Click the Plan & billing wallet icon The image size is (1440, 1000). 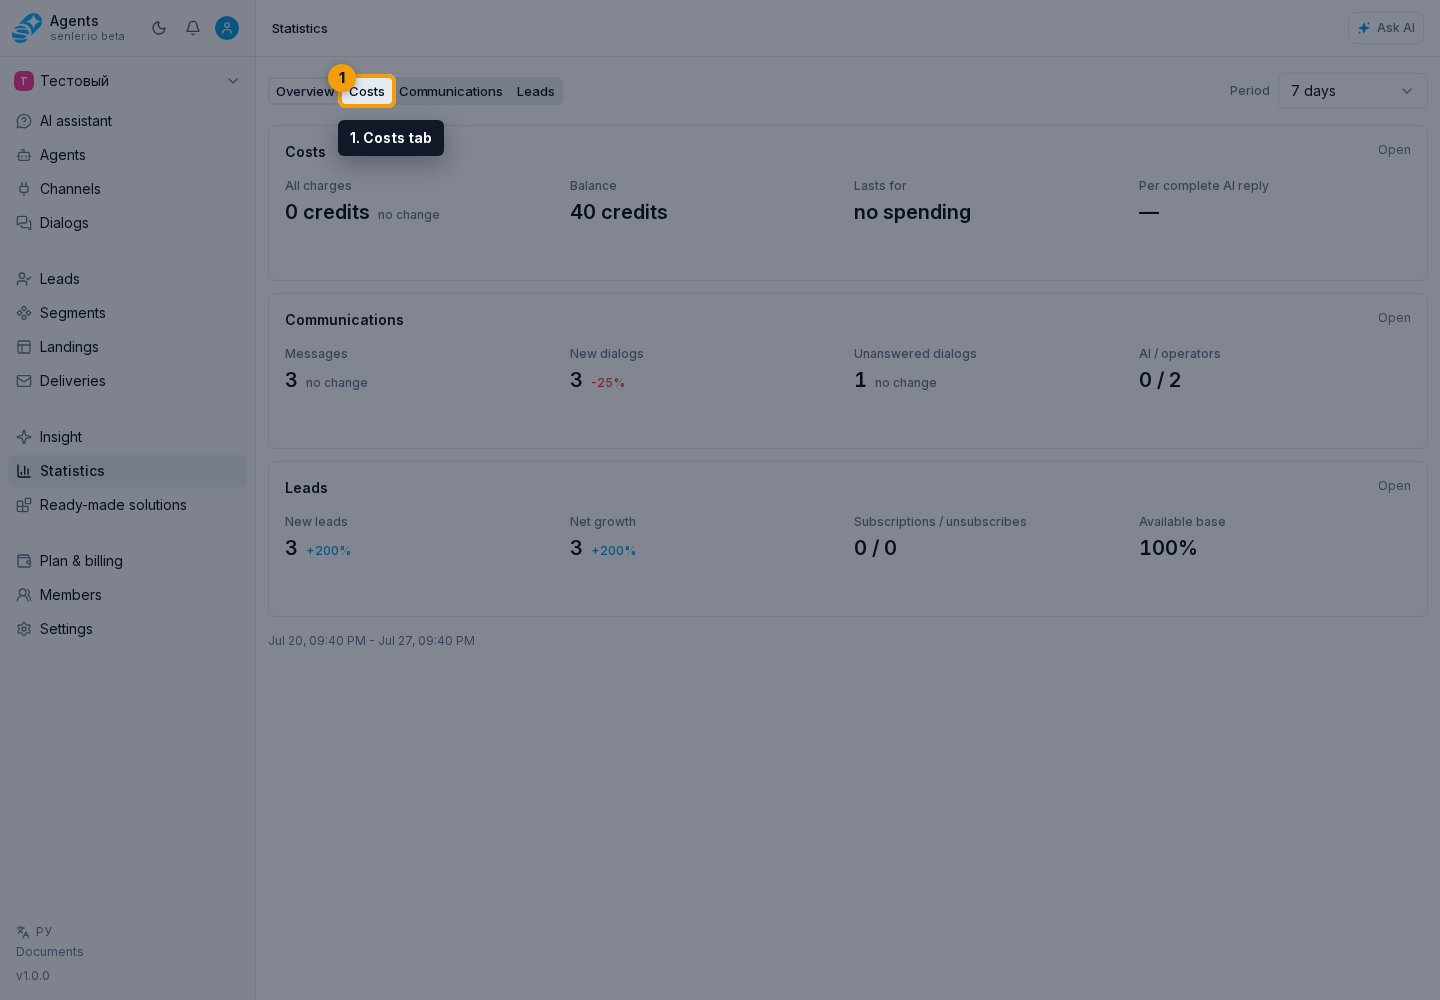tap(24, 561)
